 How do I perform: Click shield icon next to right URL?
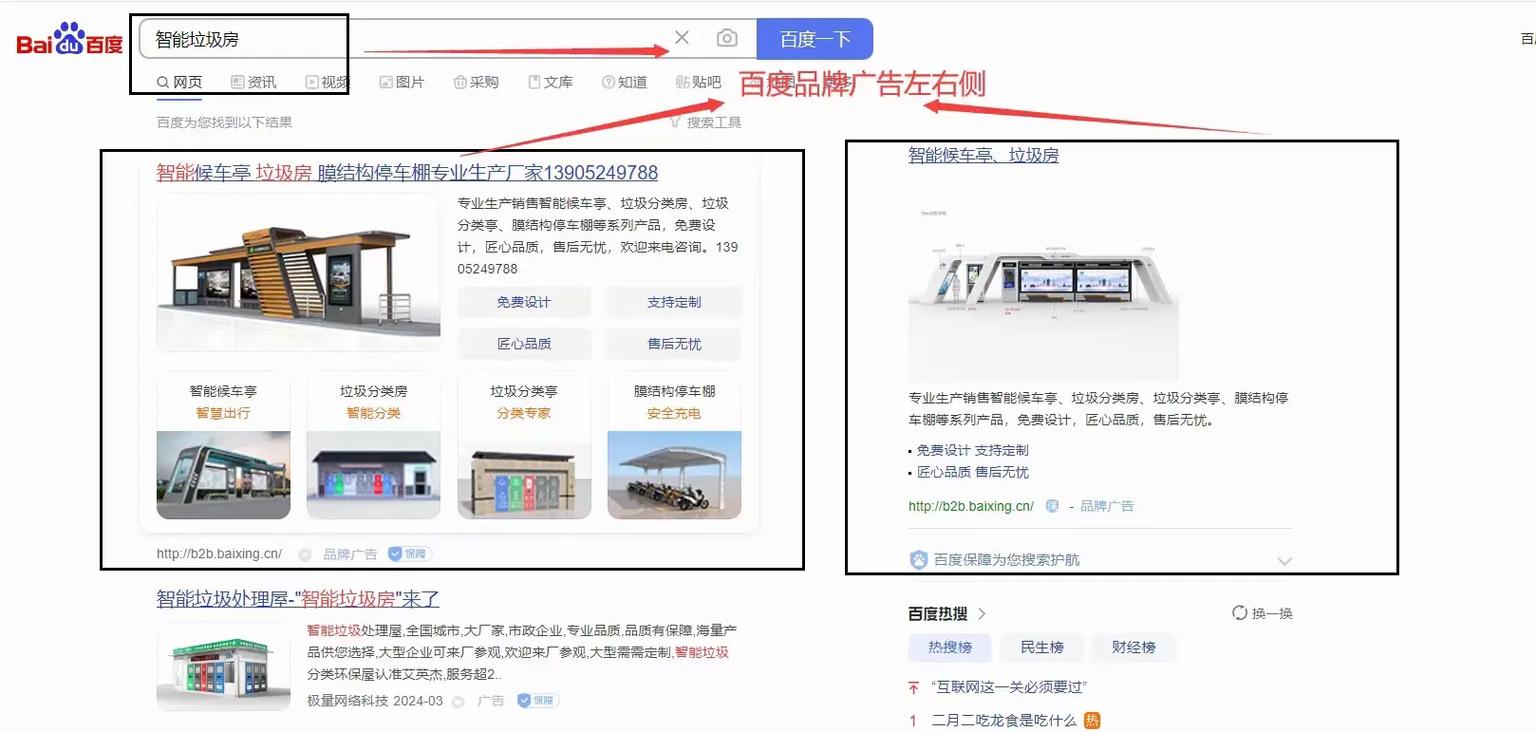1052,506
